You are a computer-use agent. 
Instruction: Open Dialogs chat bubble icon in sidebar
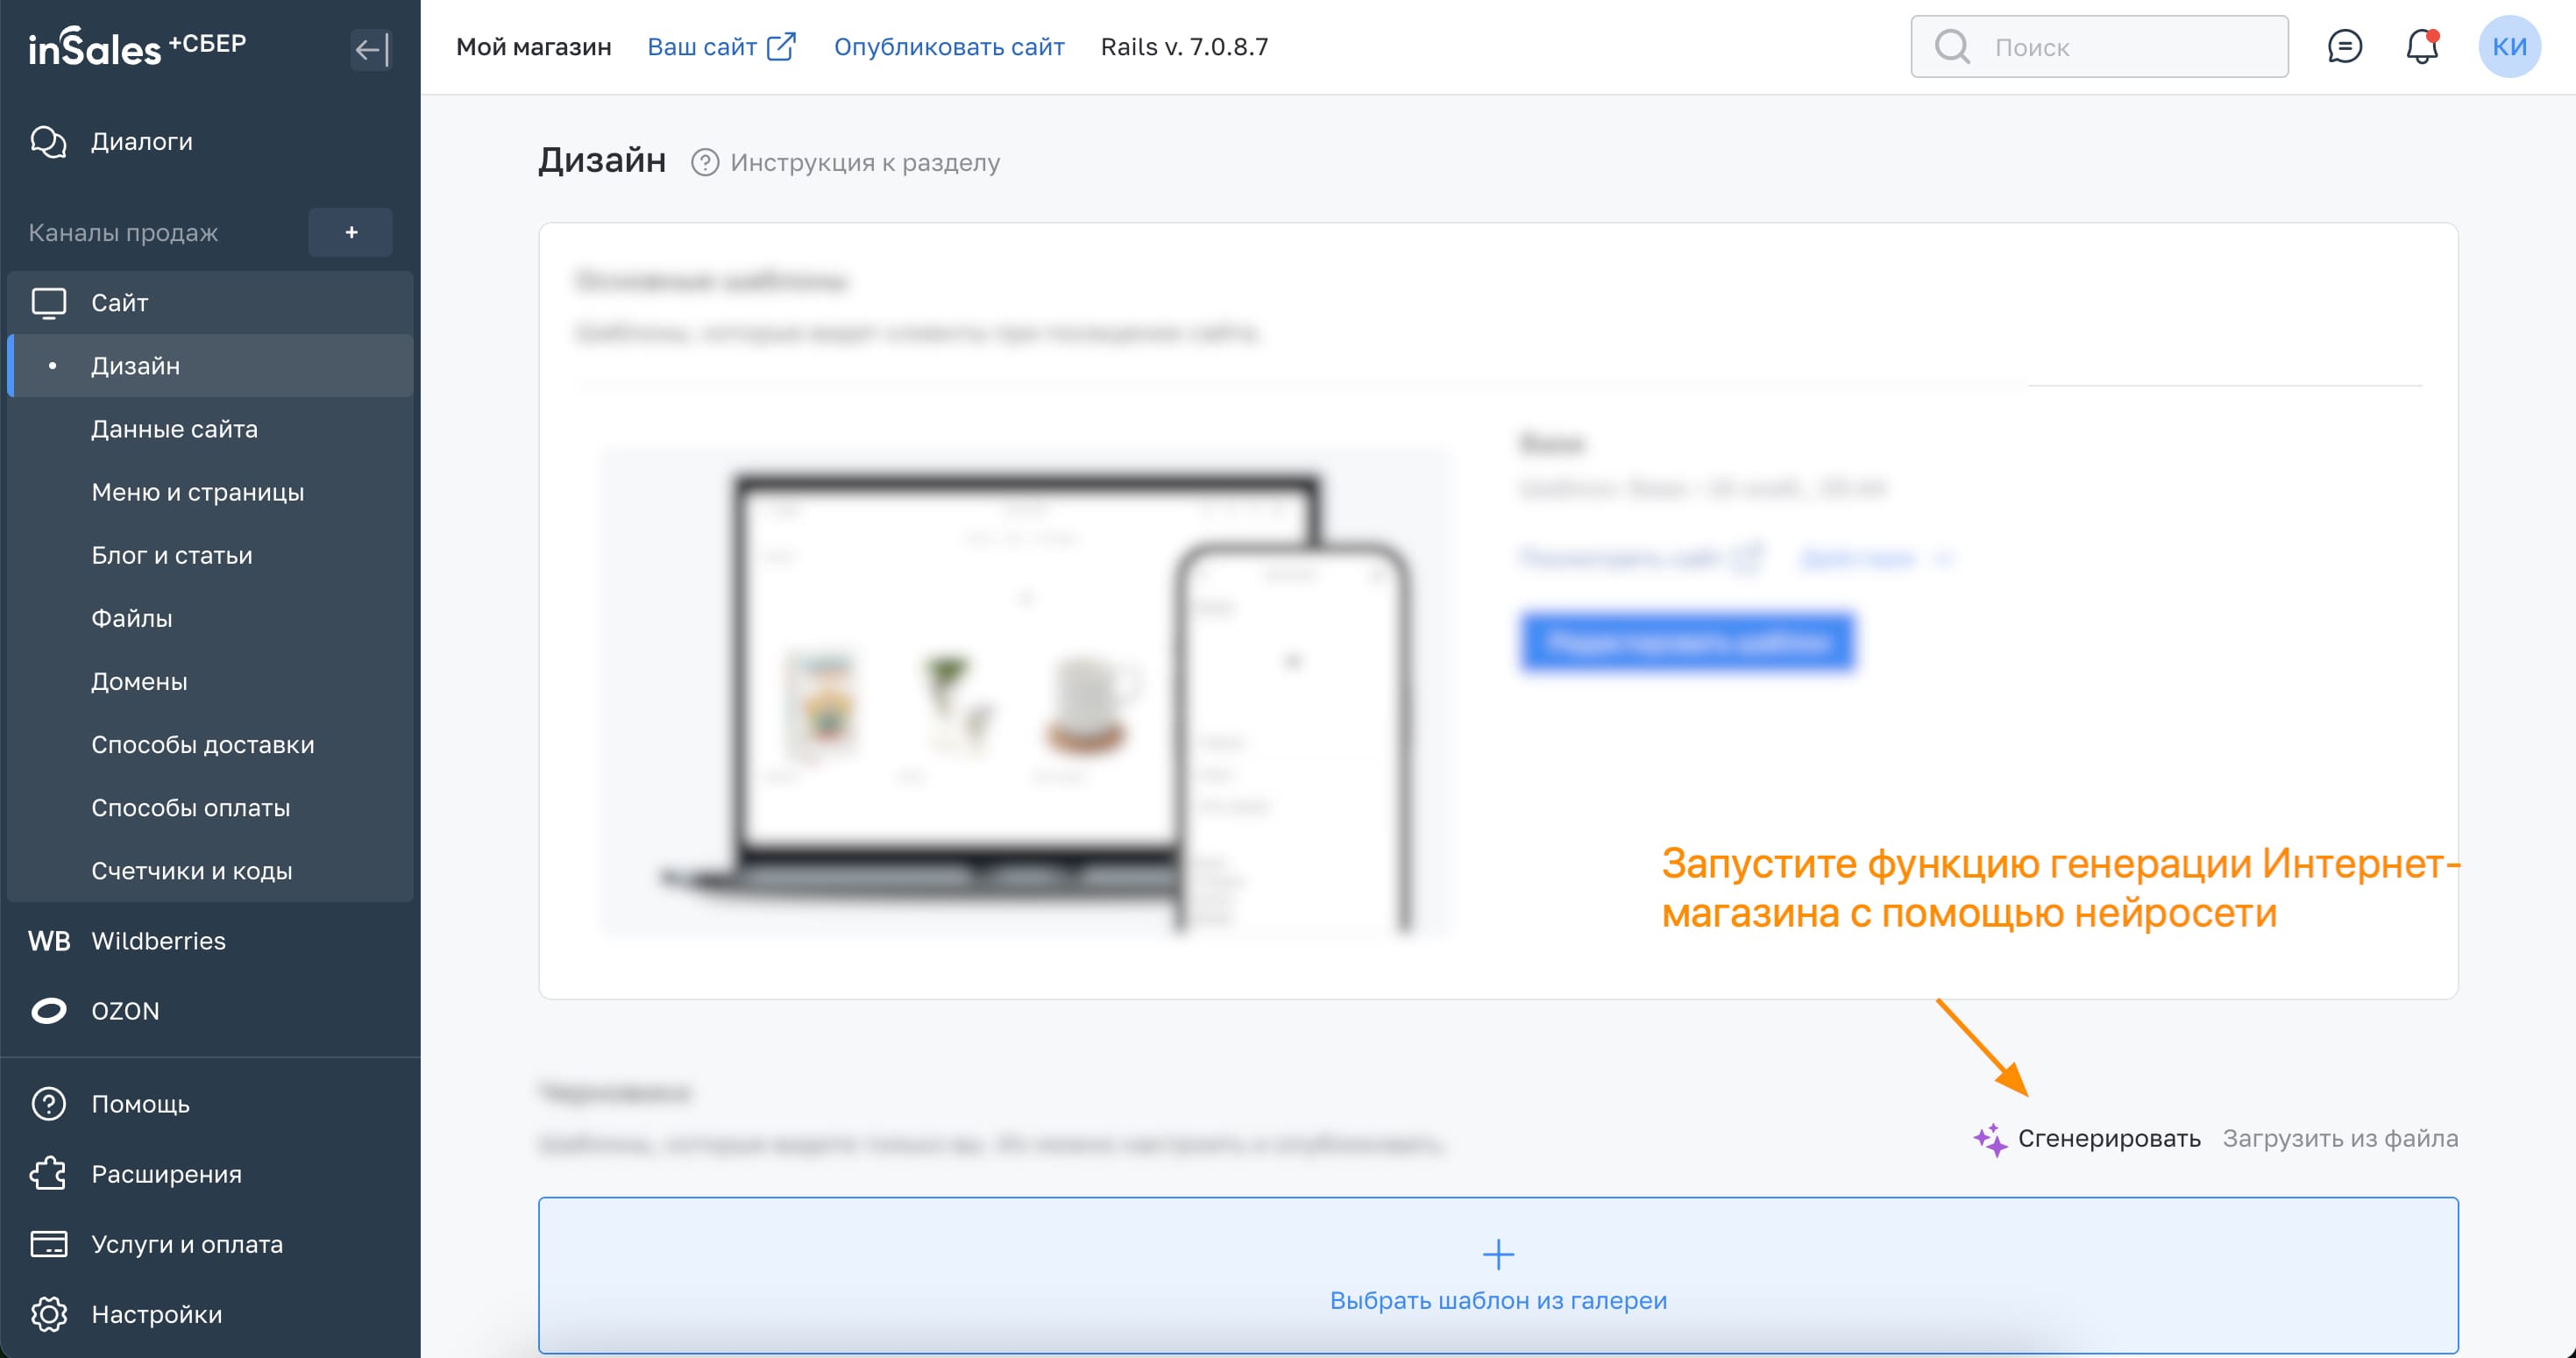pos(48,142)
